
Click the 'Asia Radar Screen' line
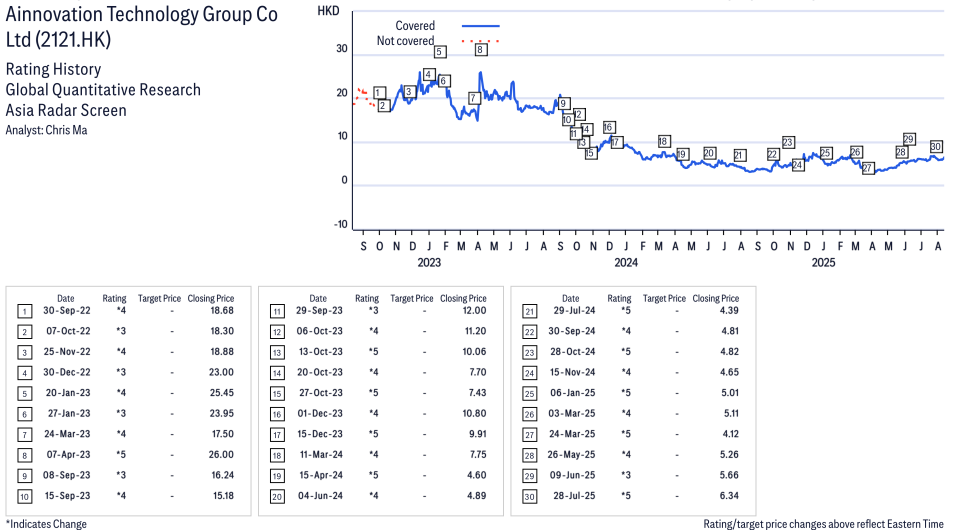[x=66, y=110]
